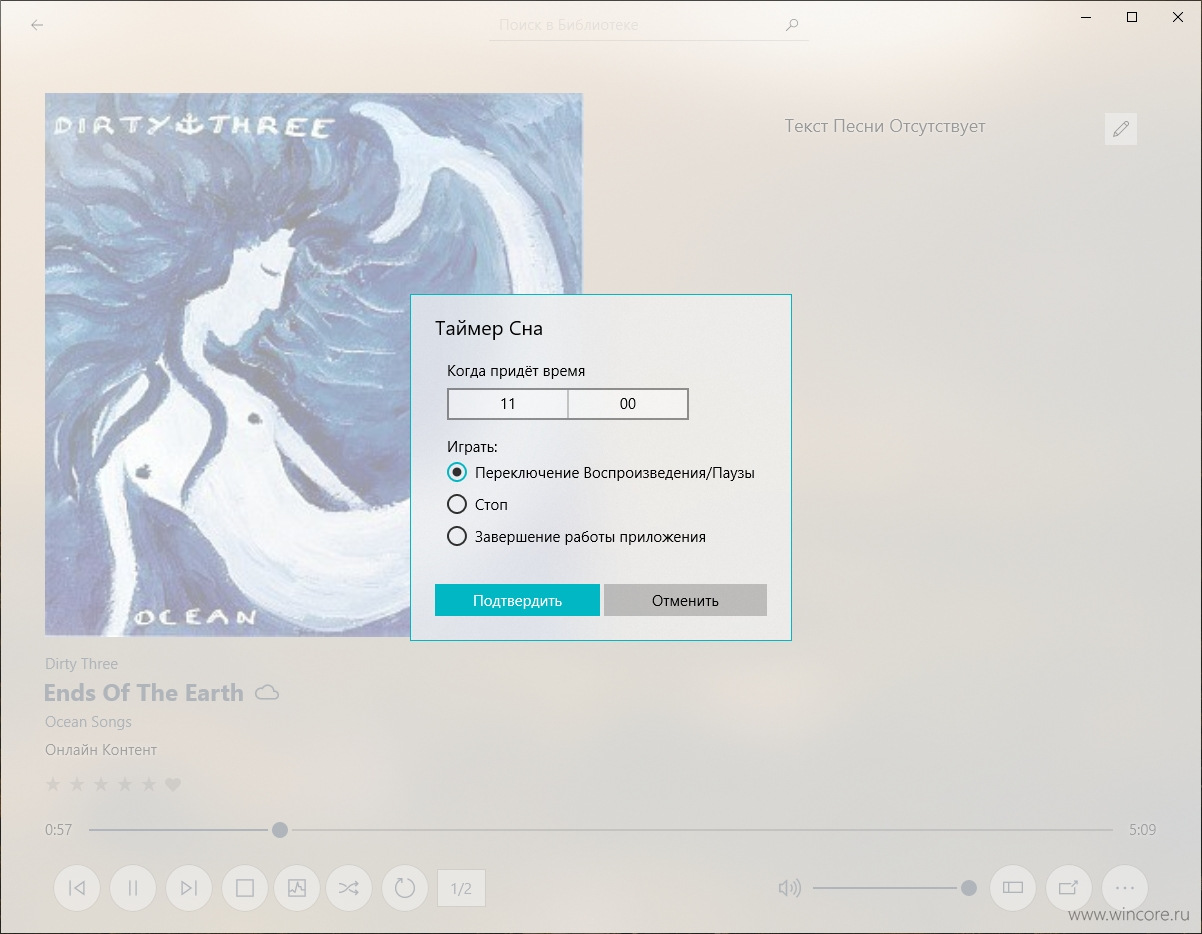Click the Dirty Three artist name
The width and height of the screenshot is (1202, 934).
(x=81, y=664)
